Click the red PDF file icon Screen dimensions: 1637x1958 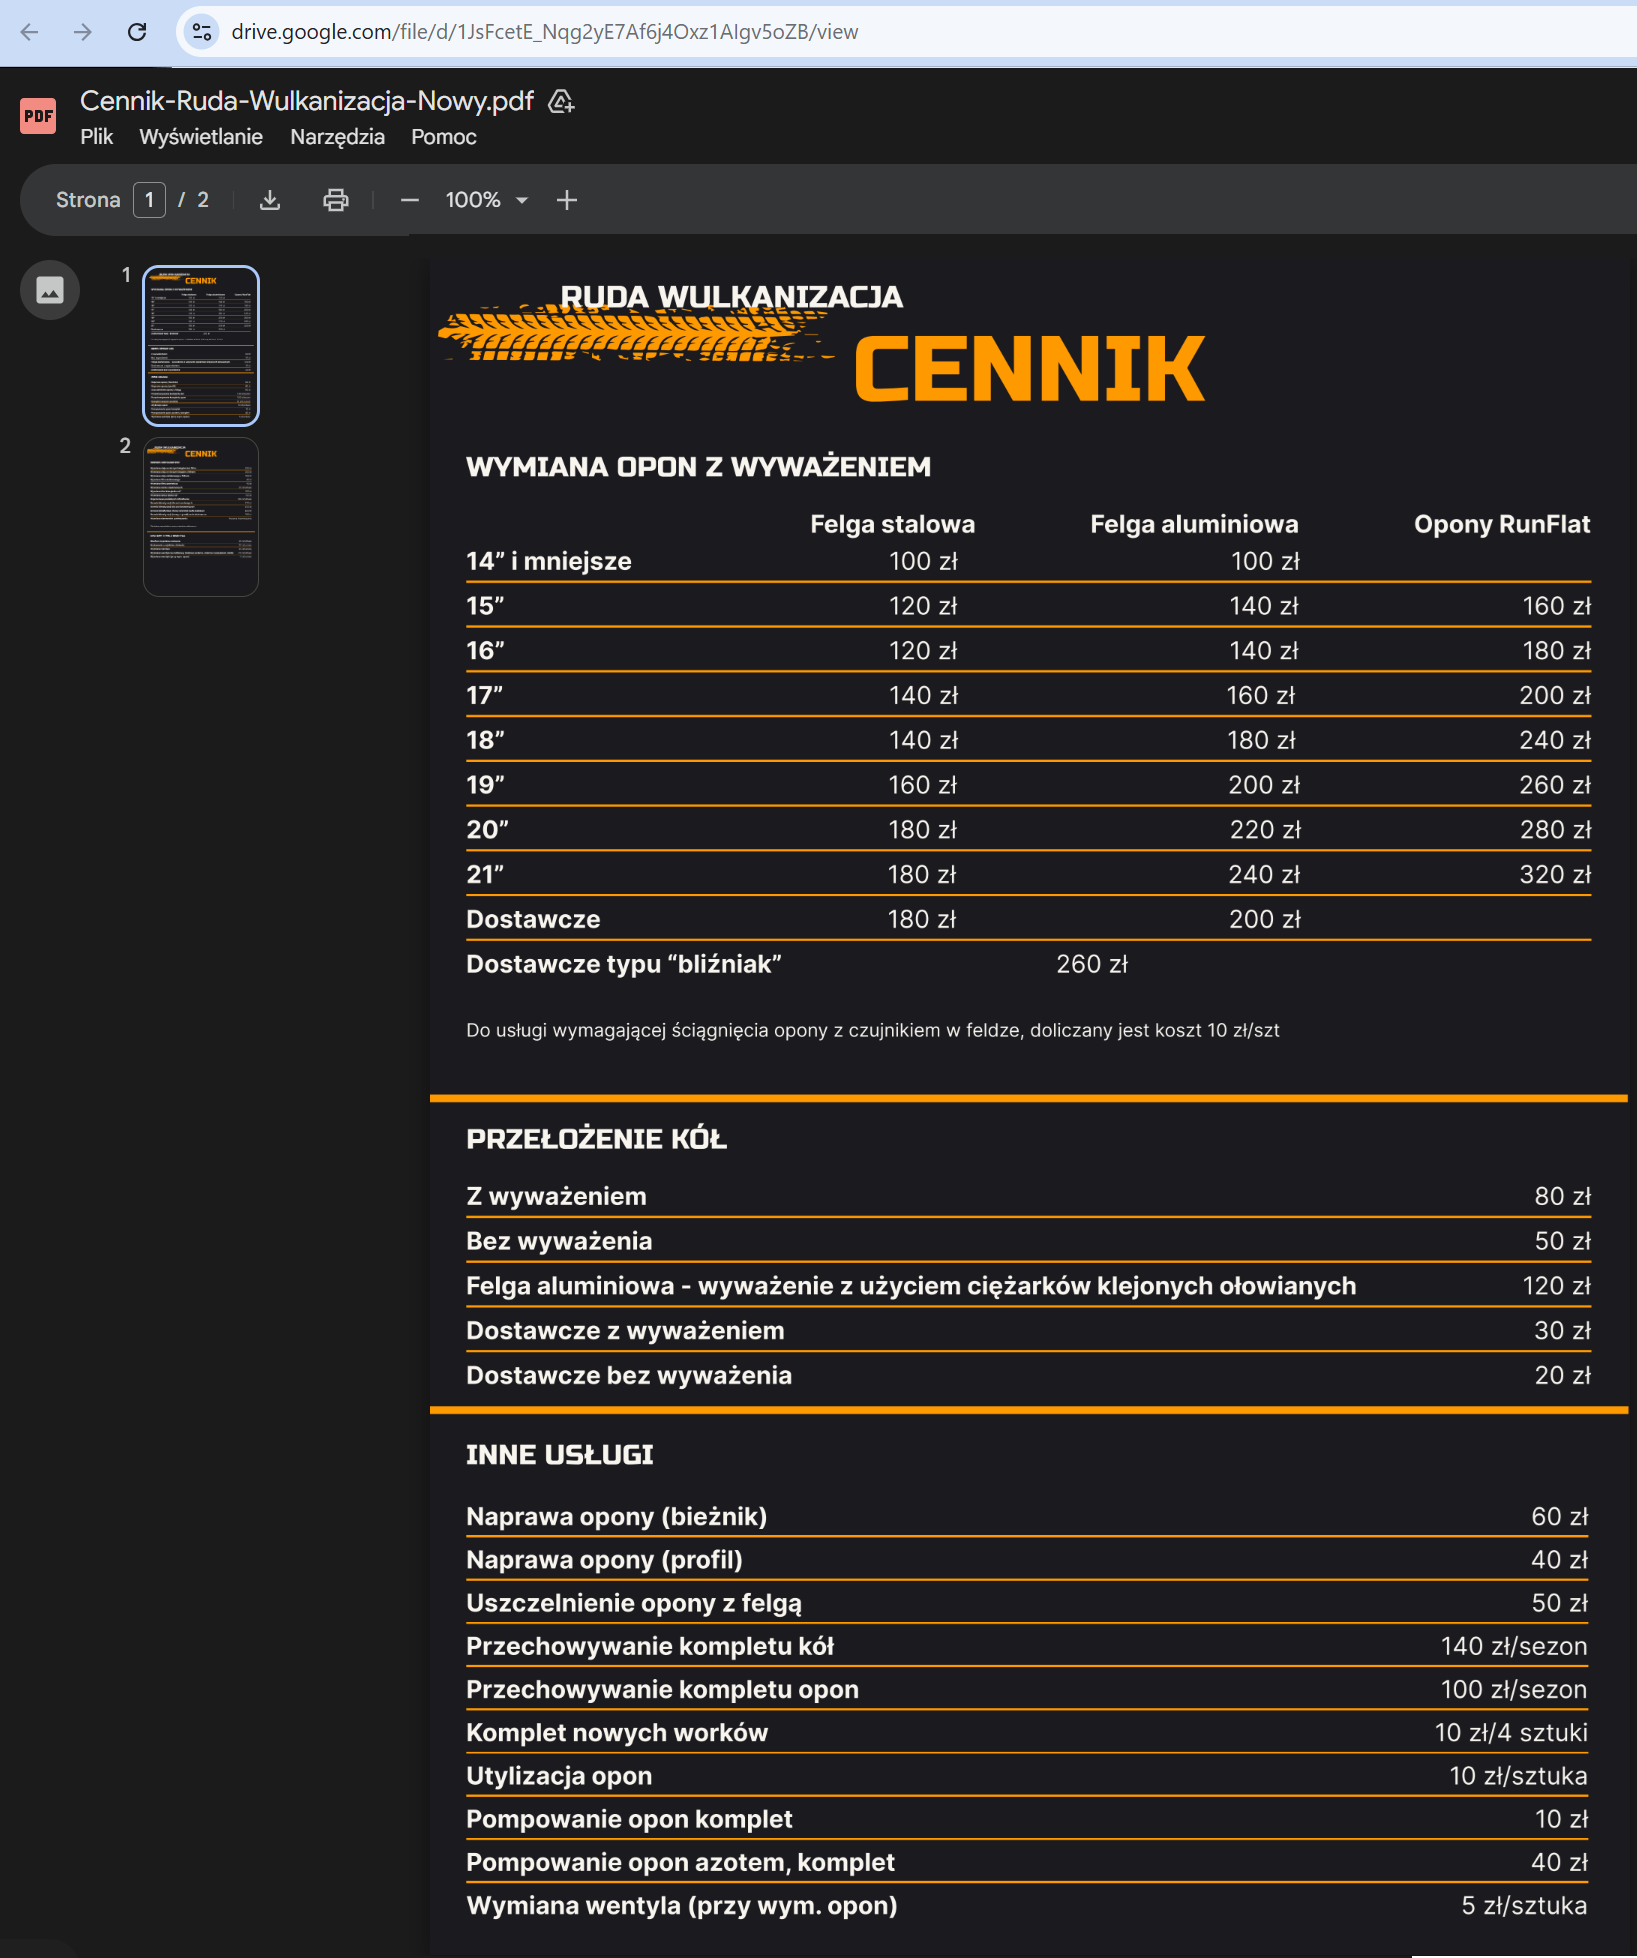click(38, 116)
